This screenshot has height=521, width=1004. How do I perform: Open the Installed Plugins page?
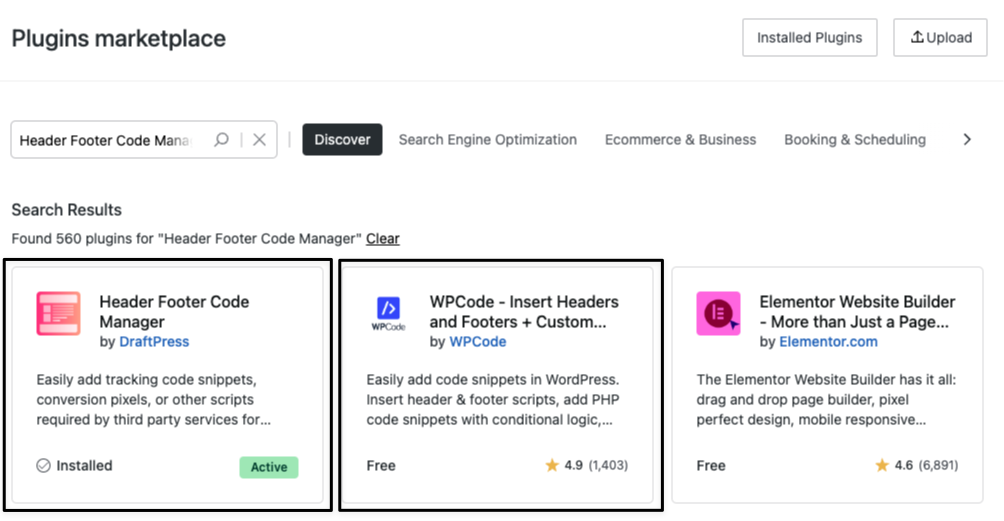[809, 38]
